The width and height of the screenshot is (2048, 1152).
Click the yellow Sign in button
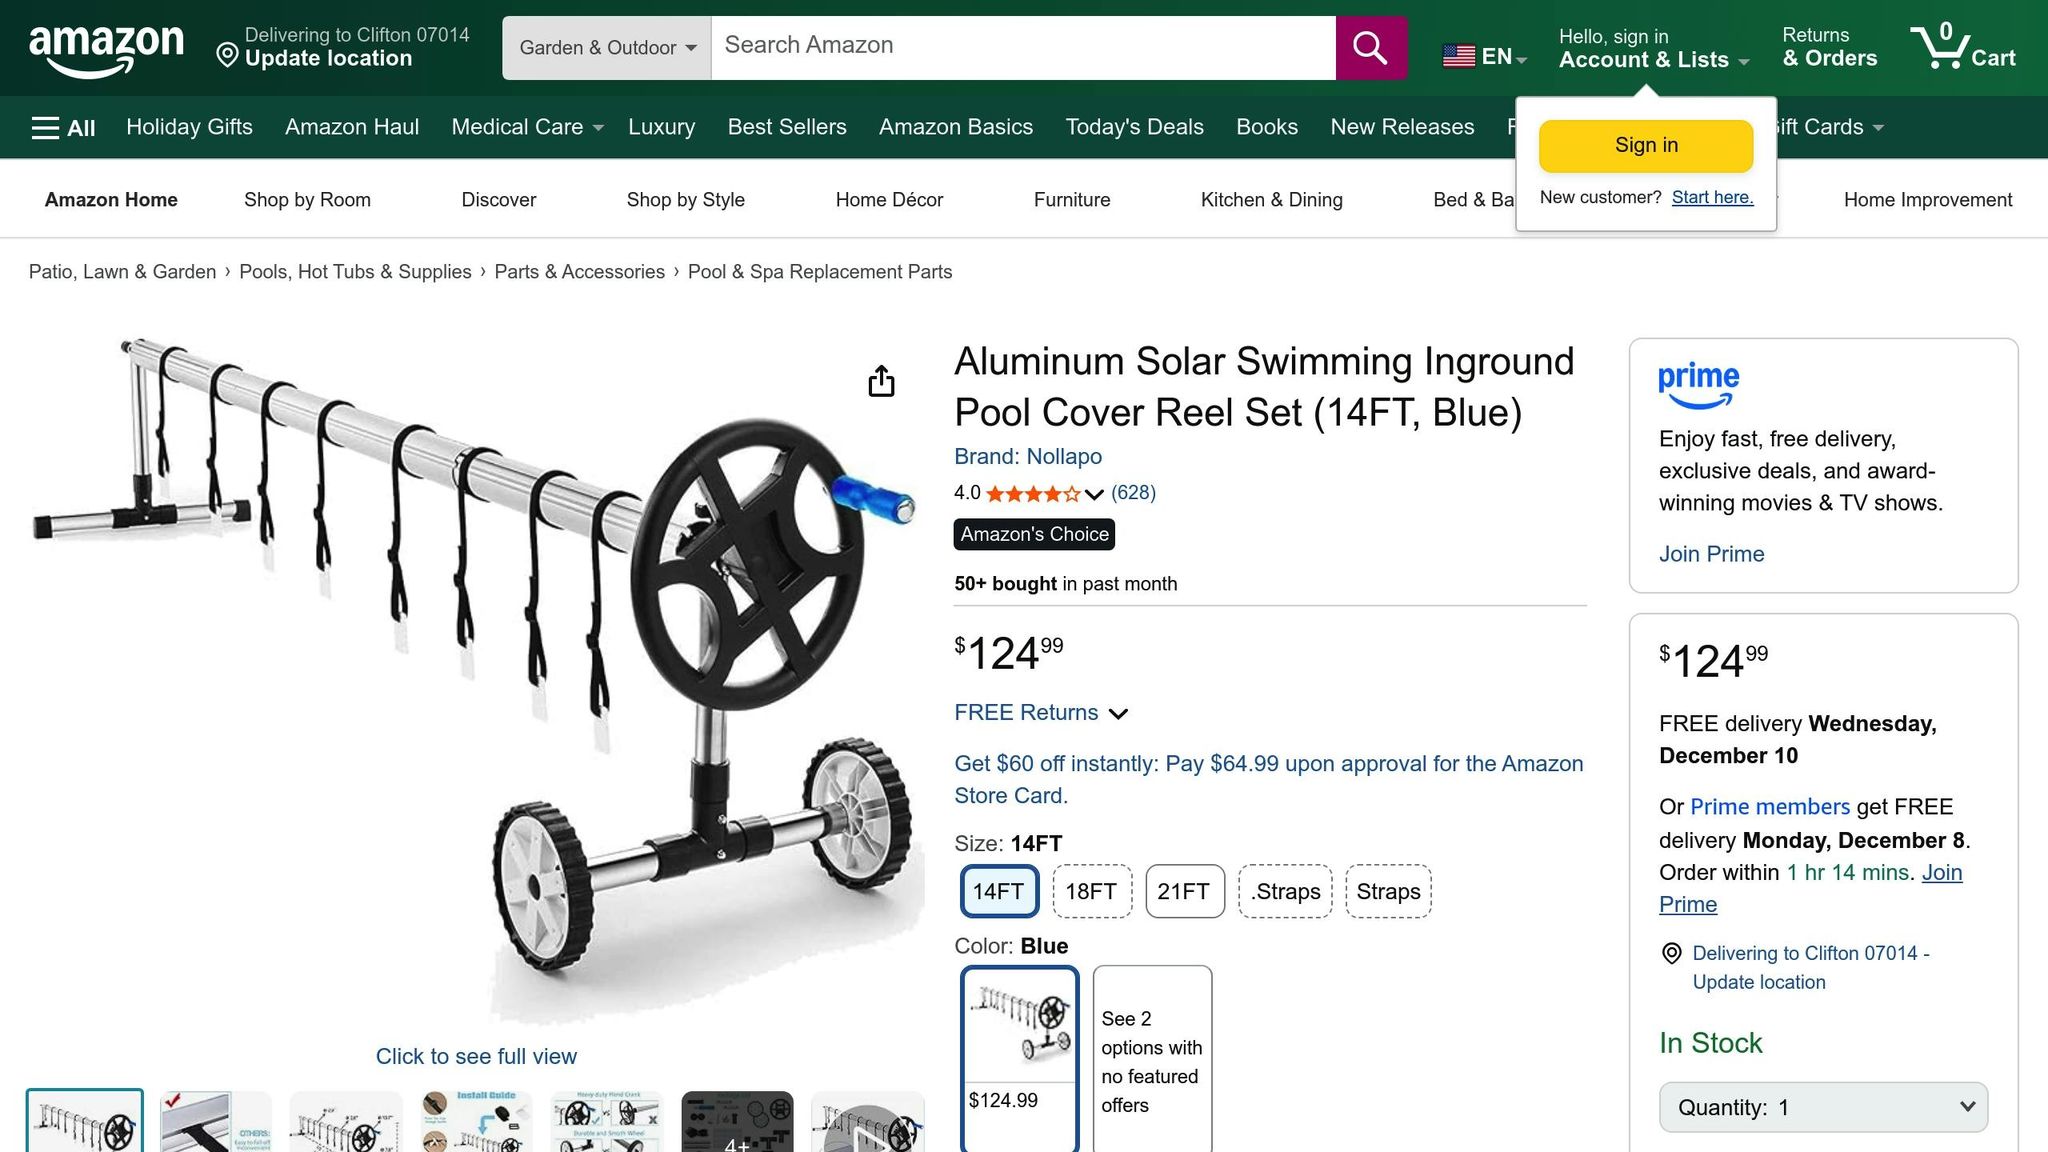coord(1645,145)
